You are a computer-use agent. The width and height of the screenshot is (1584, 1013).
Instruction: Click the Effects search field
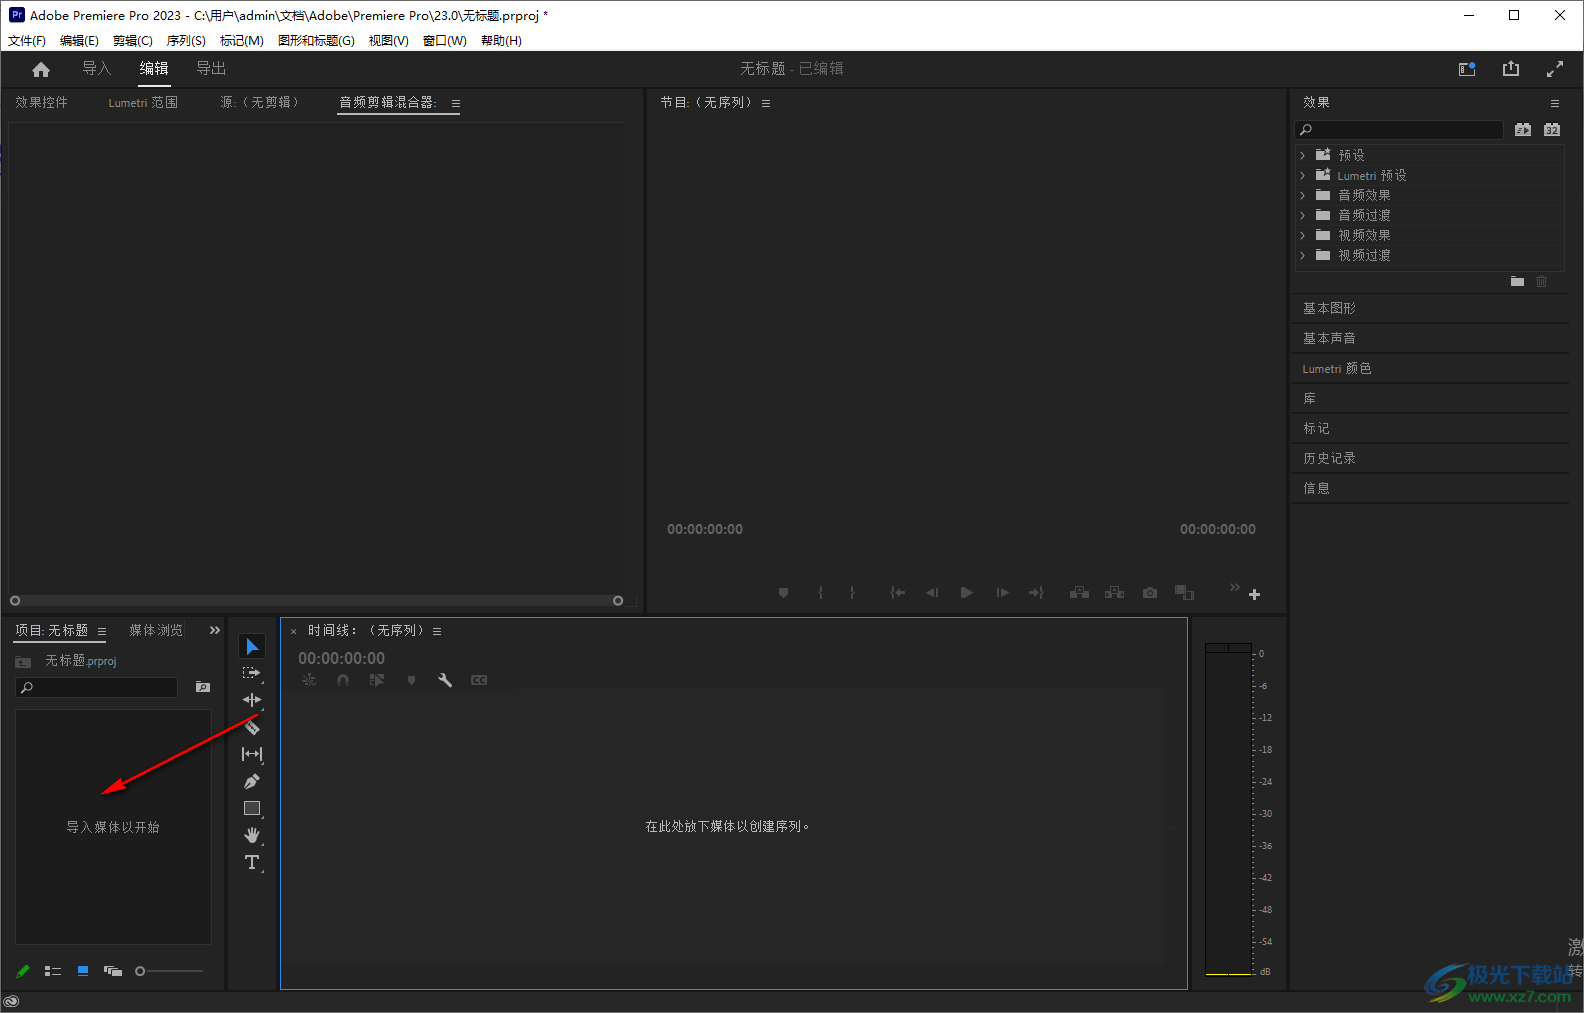(x=1399, y=130)
